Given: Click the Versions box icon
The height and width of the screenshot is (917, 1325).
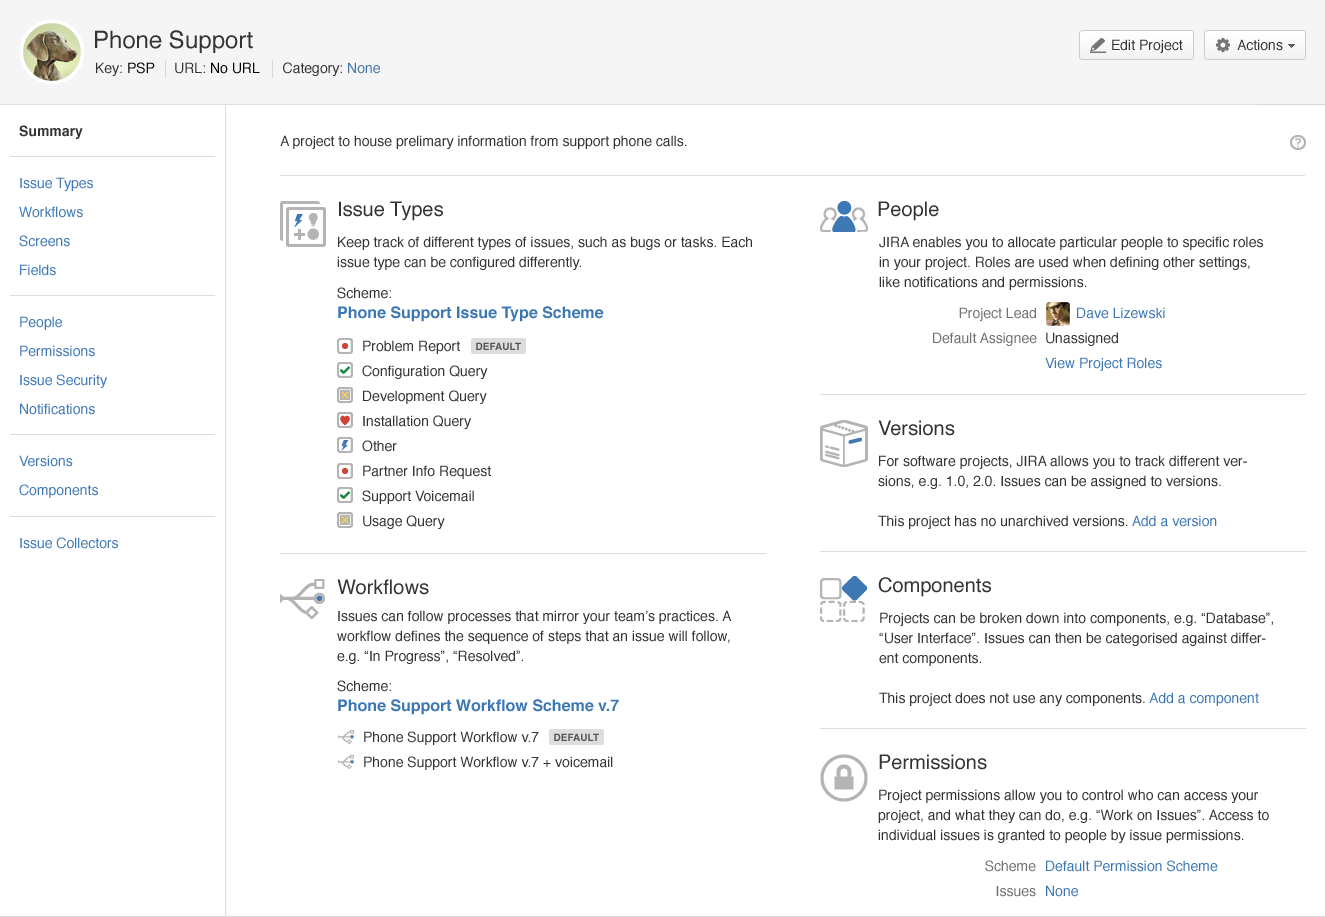Looking at the screenshot, I should tap(843, 443).
